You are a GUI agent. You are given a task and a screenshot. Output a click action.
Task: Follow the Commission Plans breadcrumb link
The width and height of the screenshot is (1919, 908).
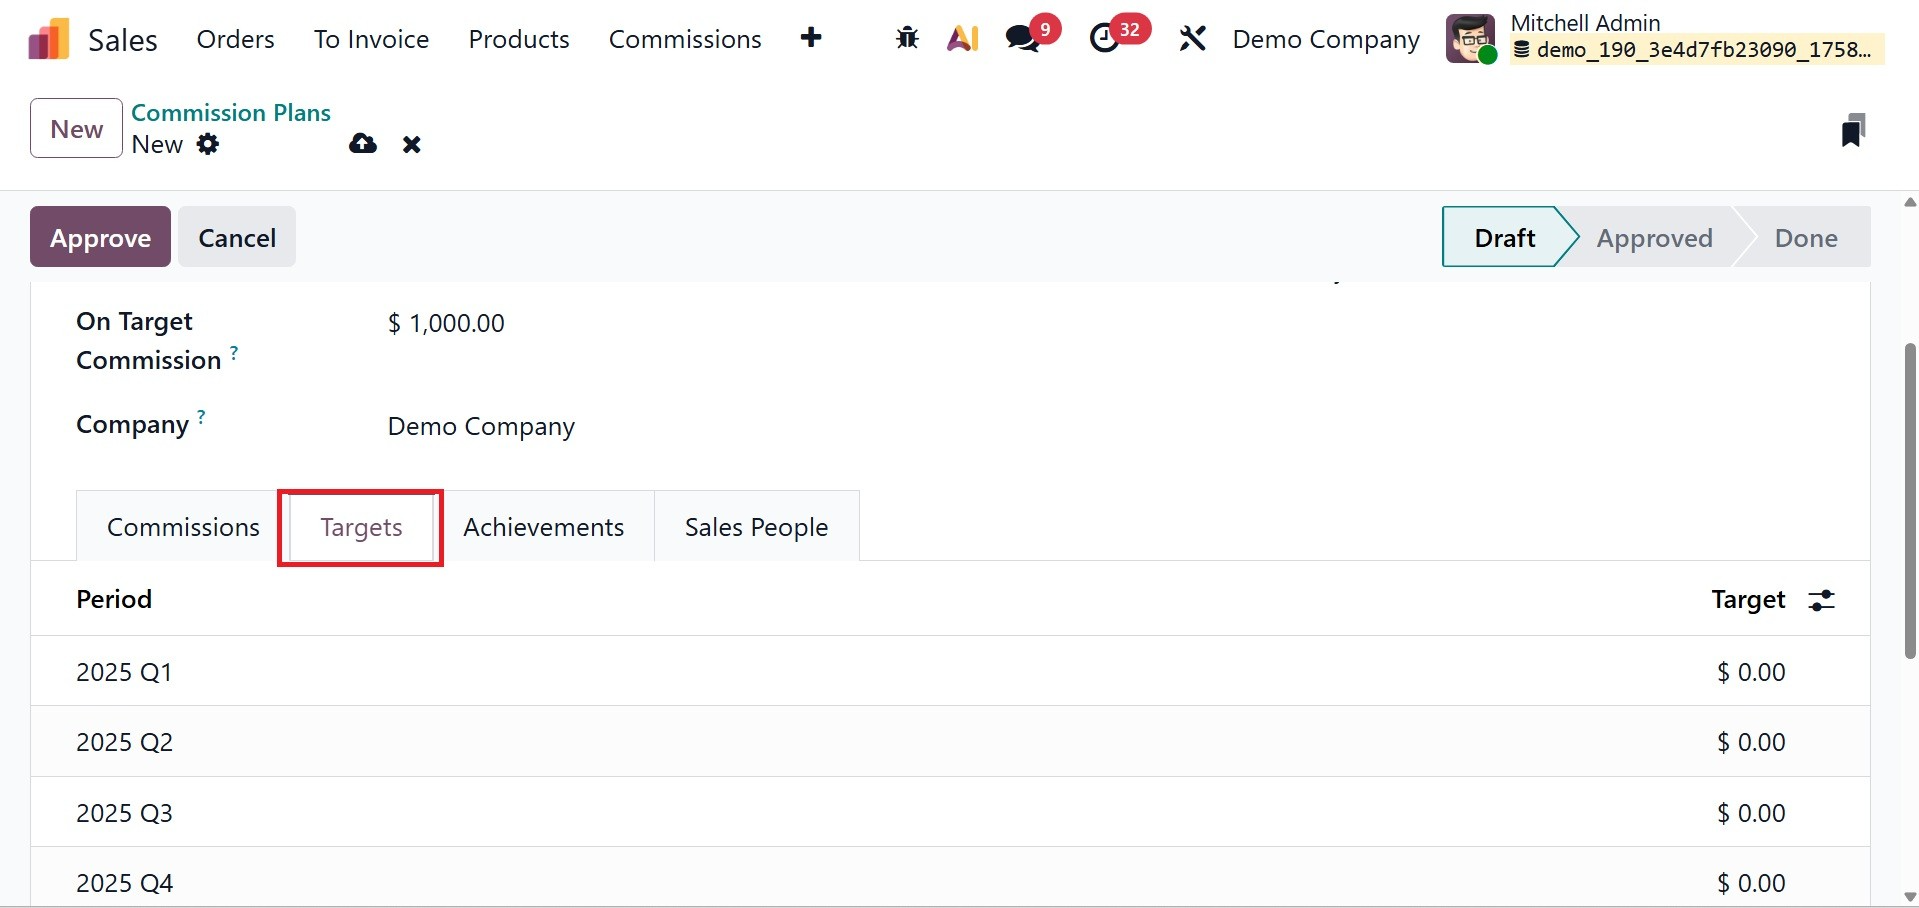click(231, 112)
